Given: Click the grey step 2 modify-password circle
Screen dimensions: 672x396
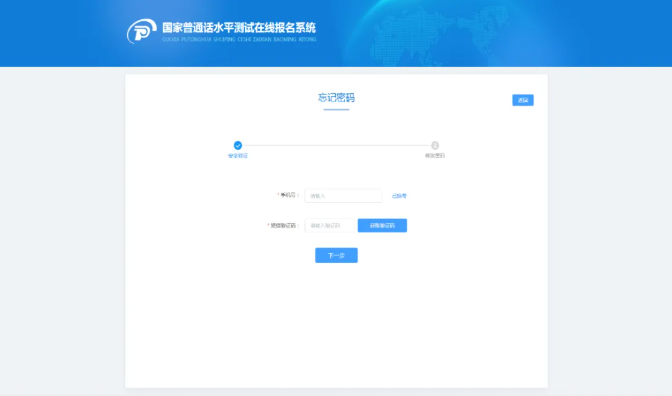Looking at the screenshot, I should pyautogui.click(x=435, y=145).
